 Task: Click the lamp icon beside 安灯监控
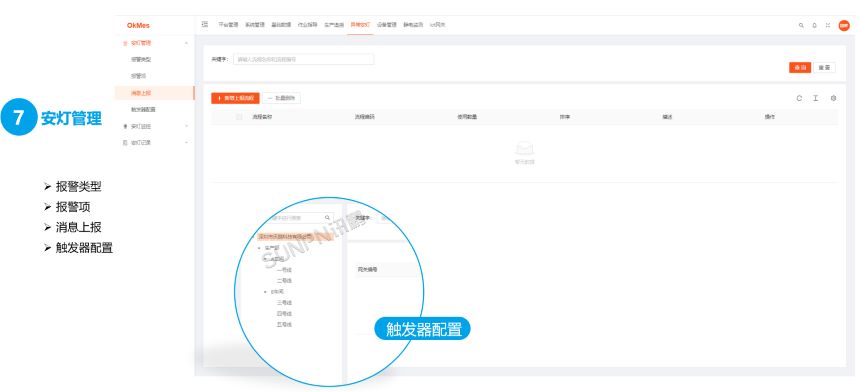(126, 126)
